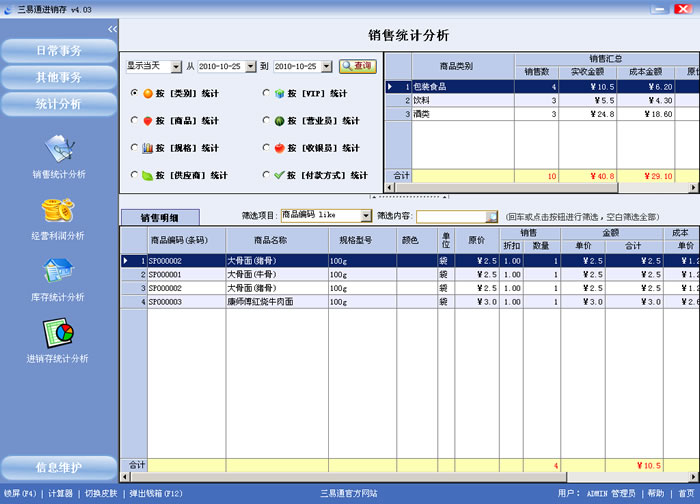Click the 规格型号 column header
Screen dimensions: 700x504
(x=362, y=240)
